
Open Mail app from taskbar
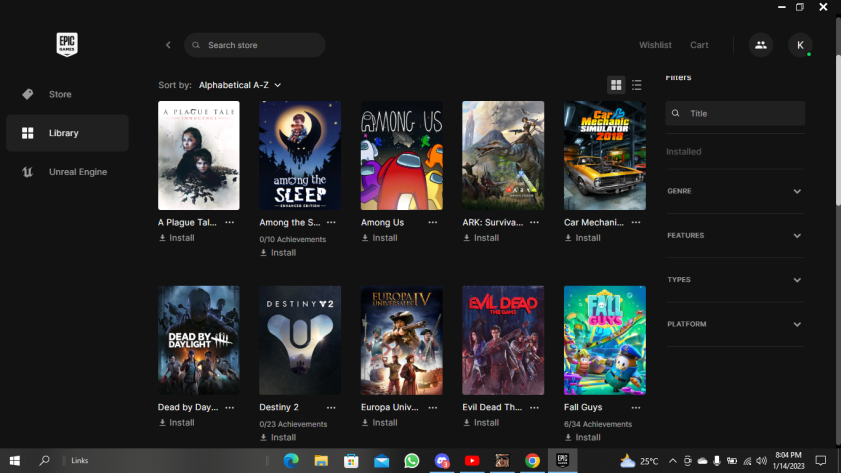(x=381, y=461)
